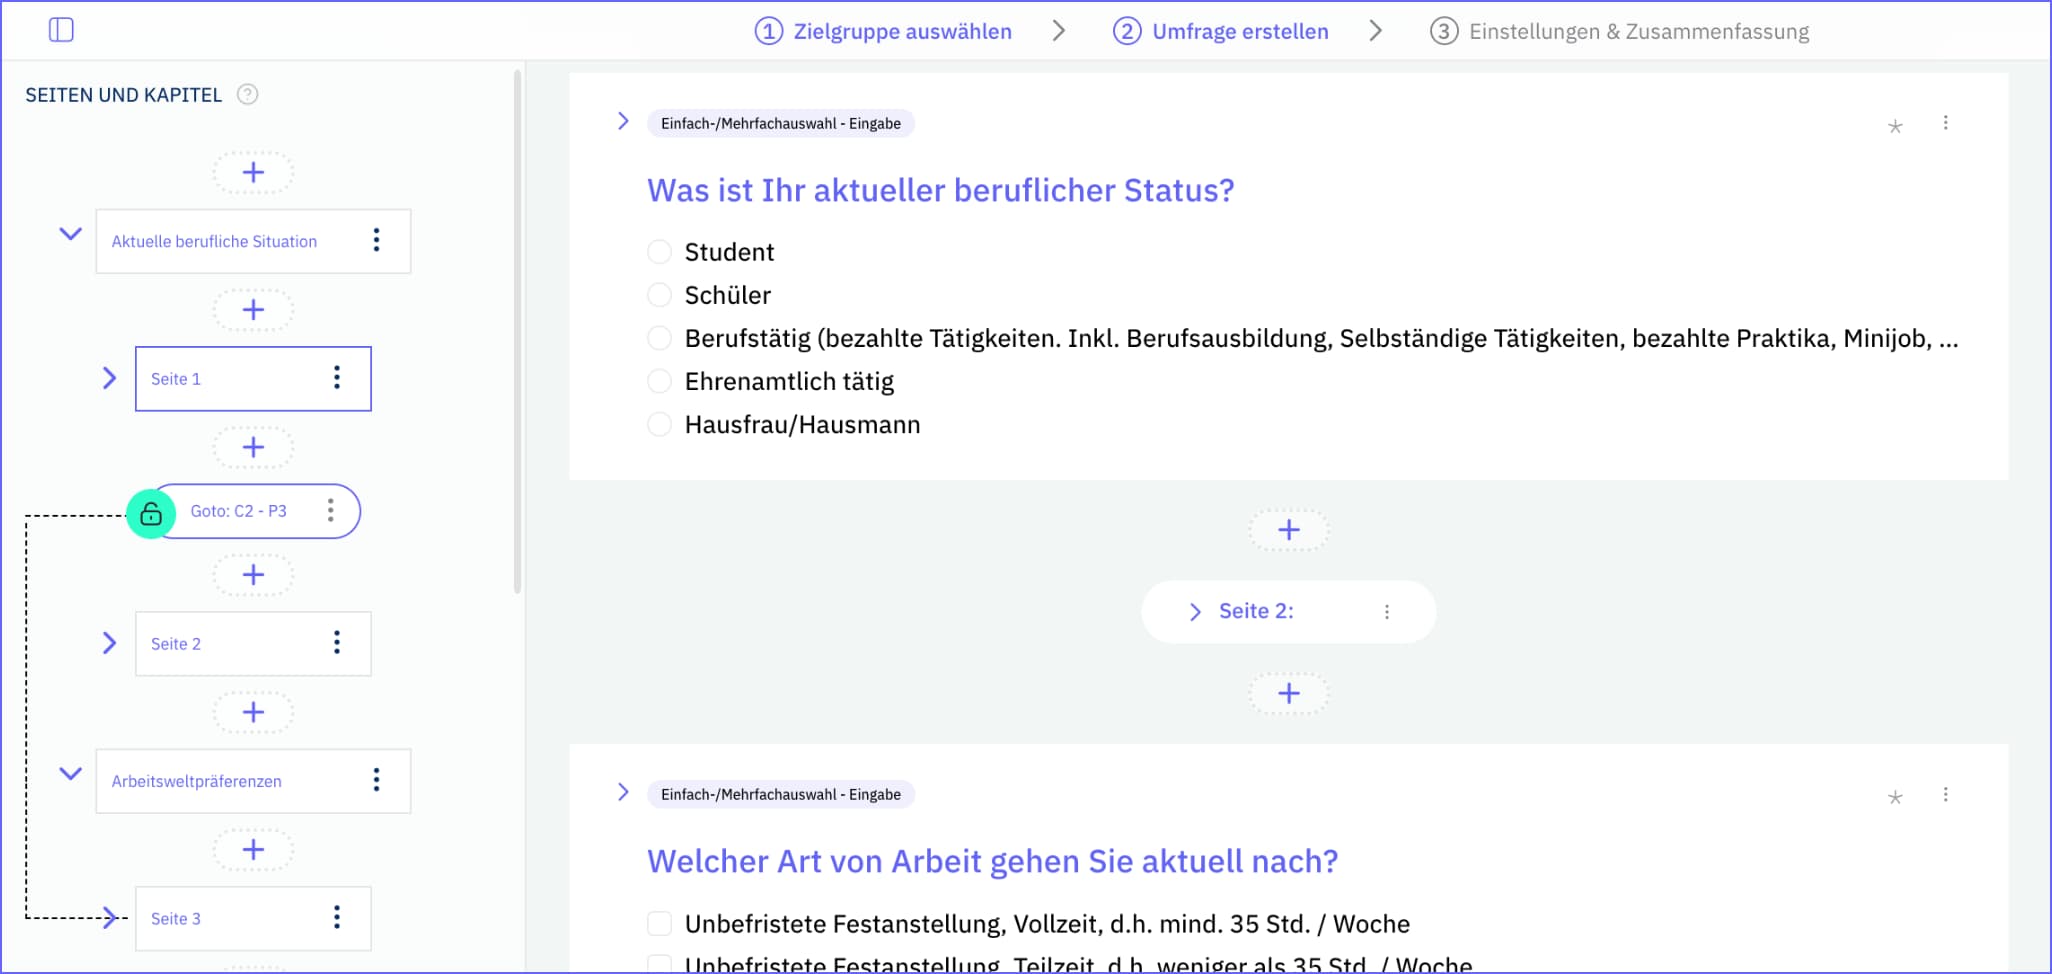
Task: Open options menu of Art von Arbeit question
Action: 1945,794
